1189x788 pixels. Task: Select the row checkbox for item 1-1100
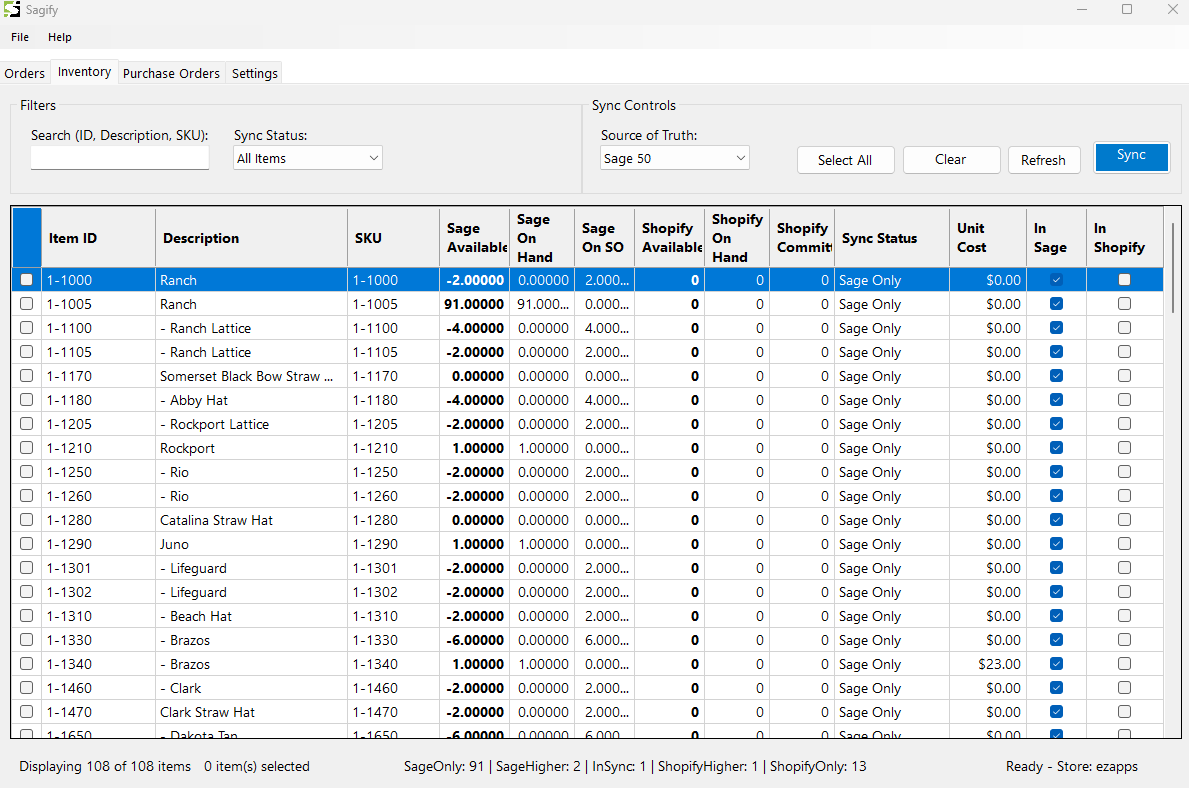coord(27,328)
